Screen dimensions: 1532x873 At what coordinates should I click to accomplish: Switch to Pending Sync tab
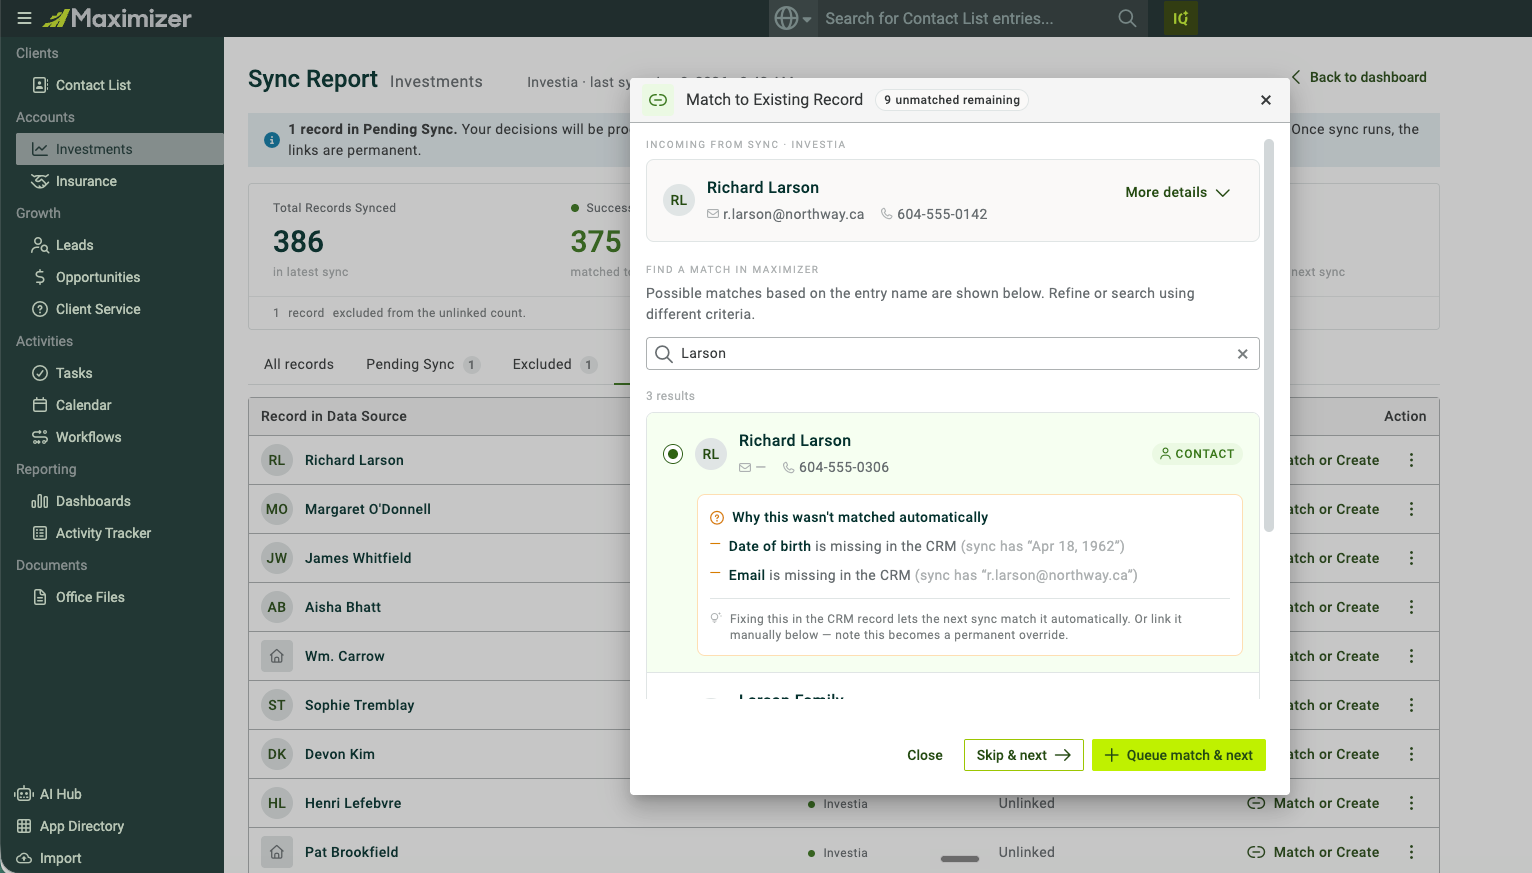coord(422,364)
